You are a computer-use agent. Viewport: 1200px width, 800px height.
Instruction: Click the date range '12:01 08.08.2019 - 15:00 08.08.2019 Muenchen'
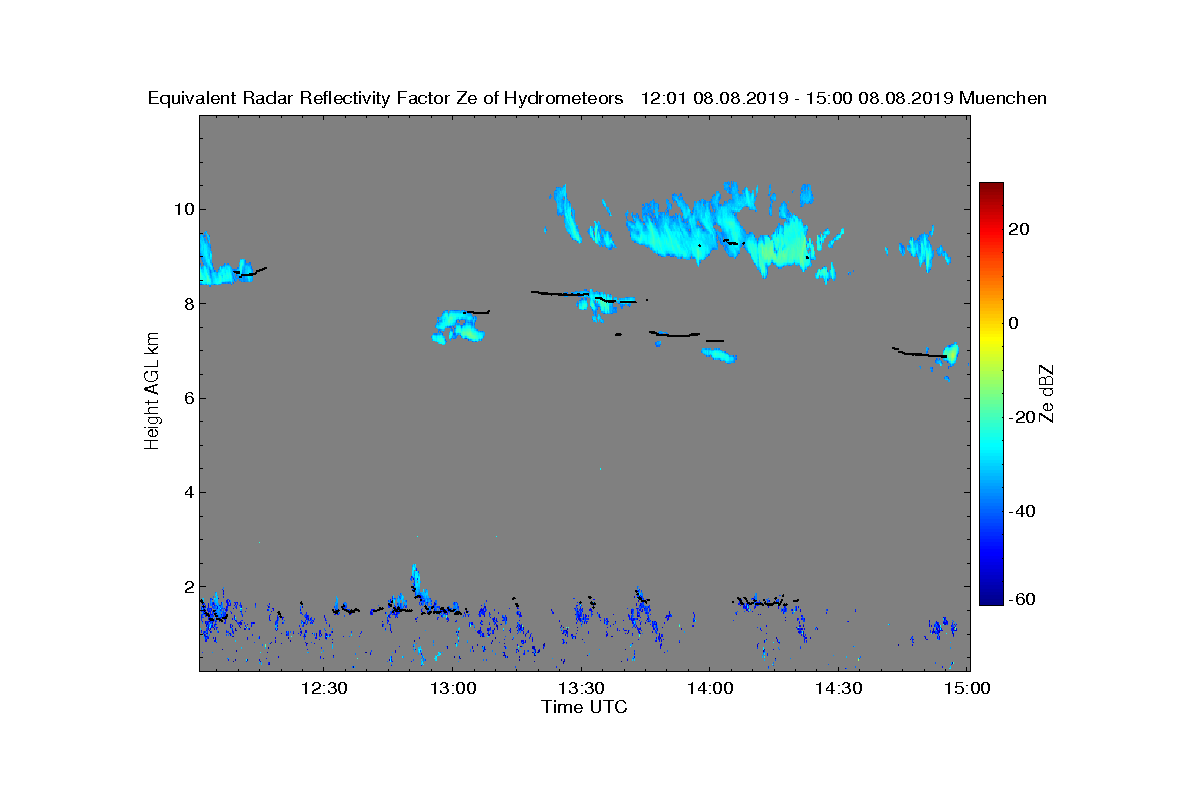(843, 98)
